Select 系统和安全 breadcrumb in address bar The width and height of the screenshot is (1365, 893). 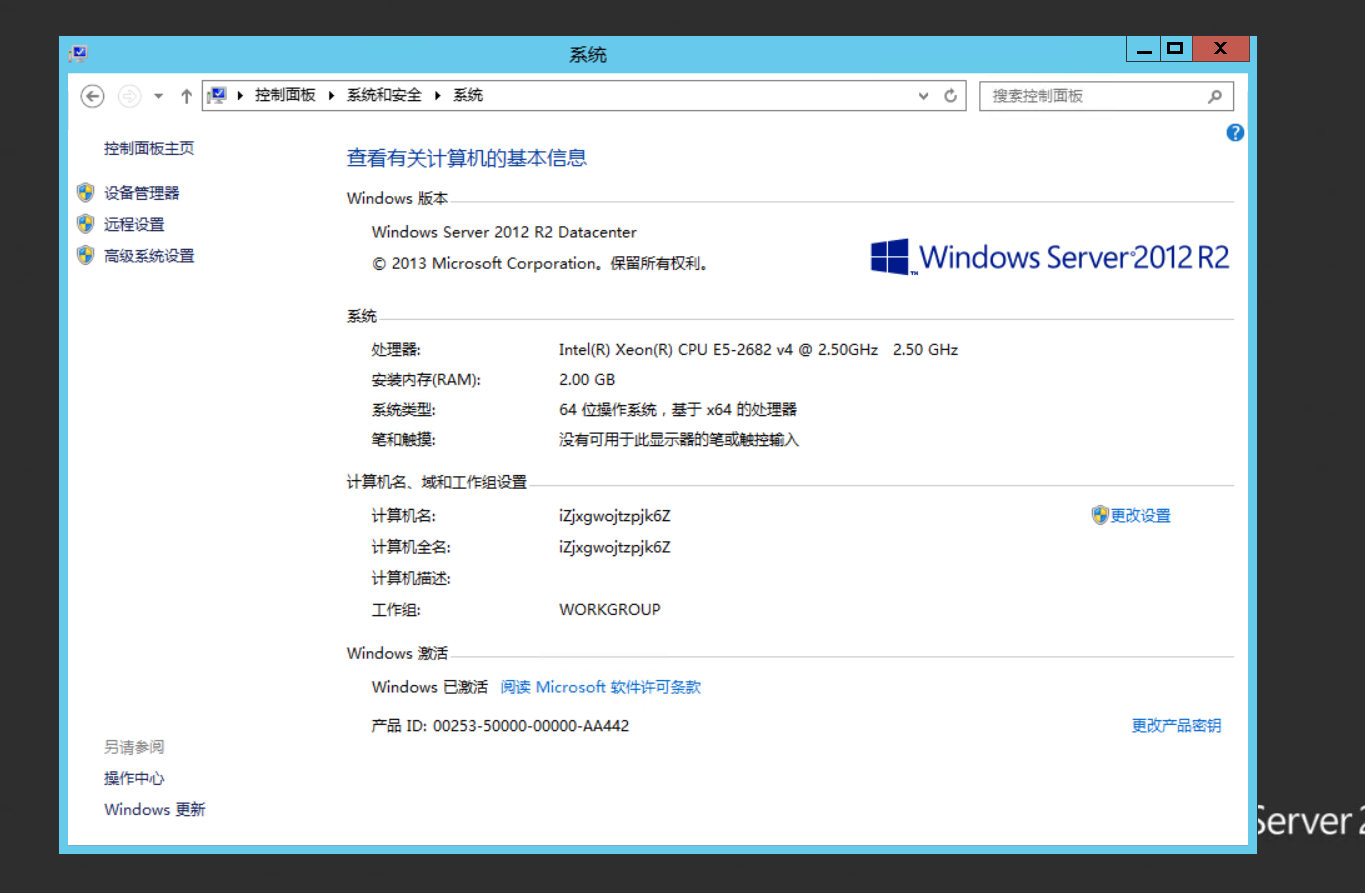384,95
